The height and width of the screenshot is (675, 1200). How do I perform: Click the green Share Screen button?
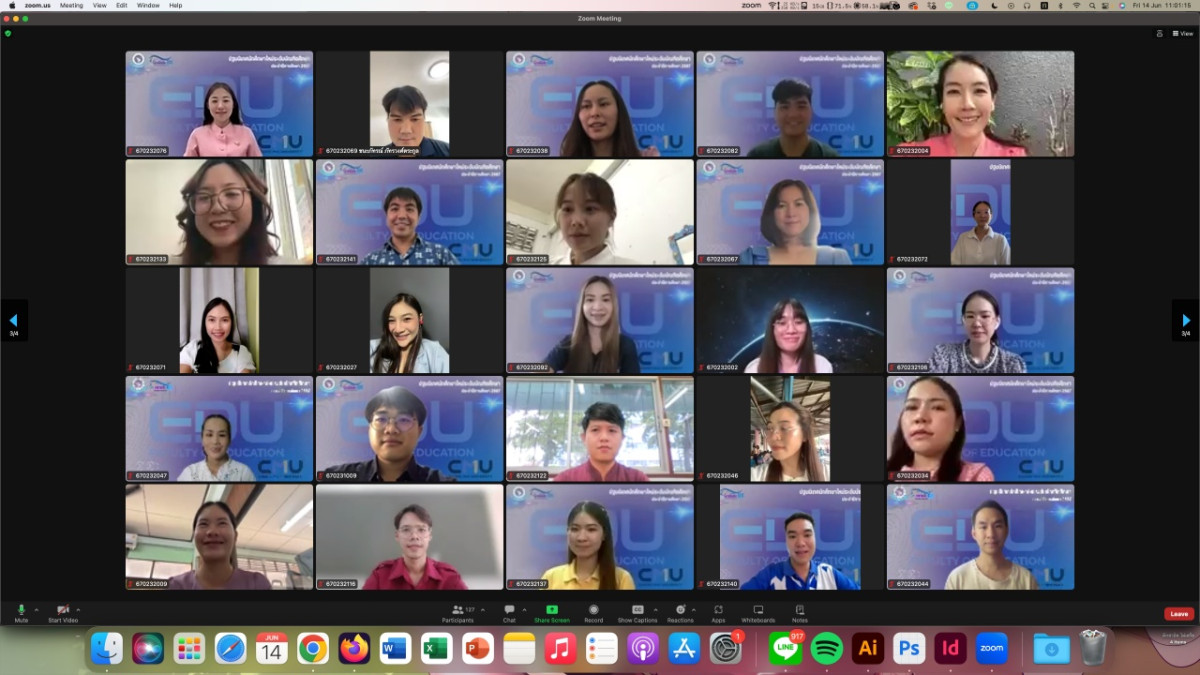coord(551,611)
